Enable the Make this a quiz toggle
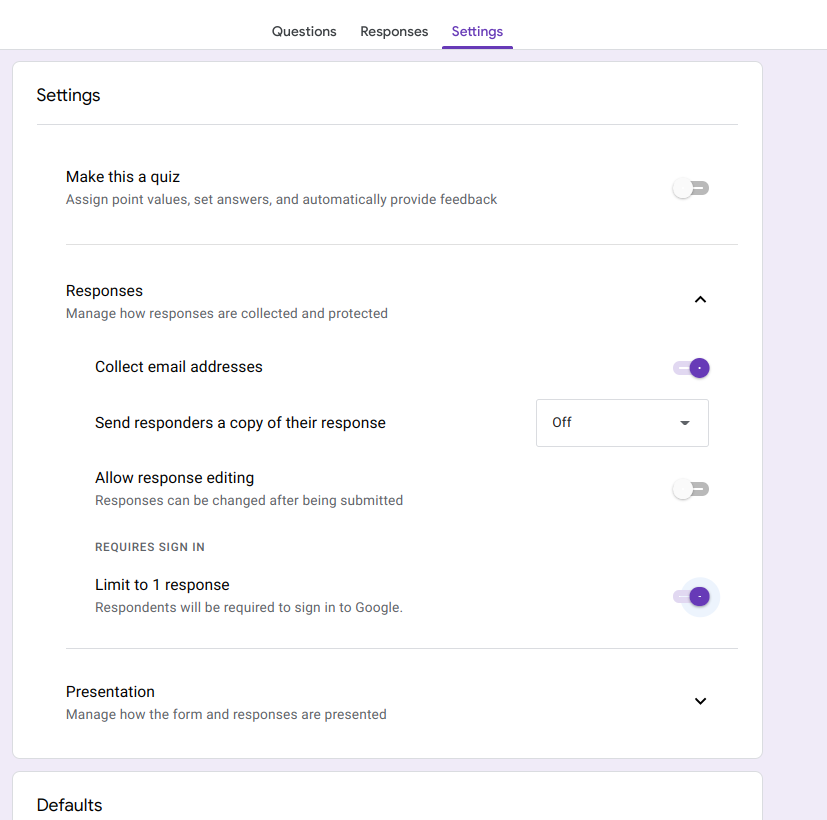Screen dimensions: 827x820 point(691,188)
